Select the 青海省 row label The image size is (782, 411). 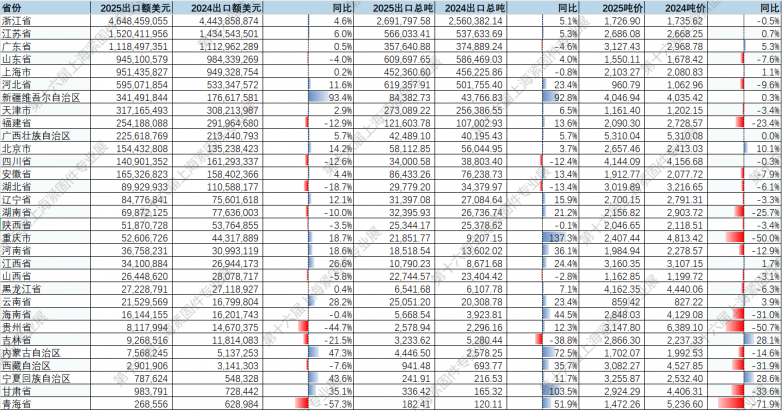point(16,405)
